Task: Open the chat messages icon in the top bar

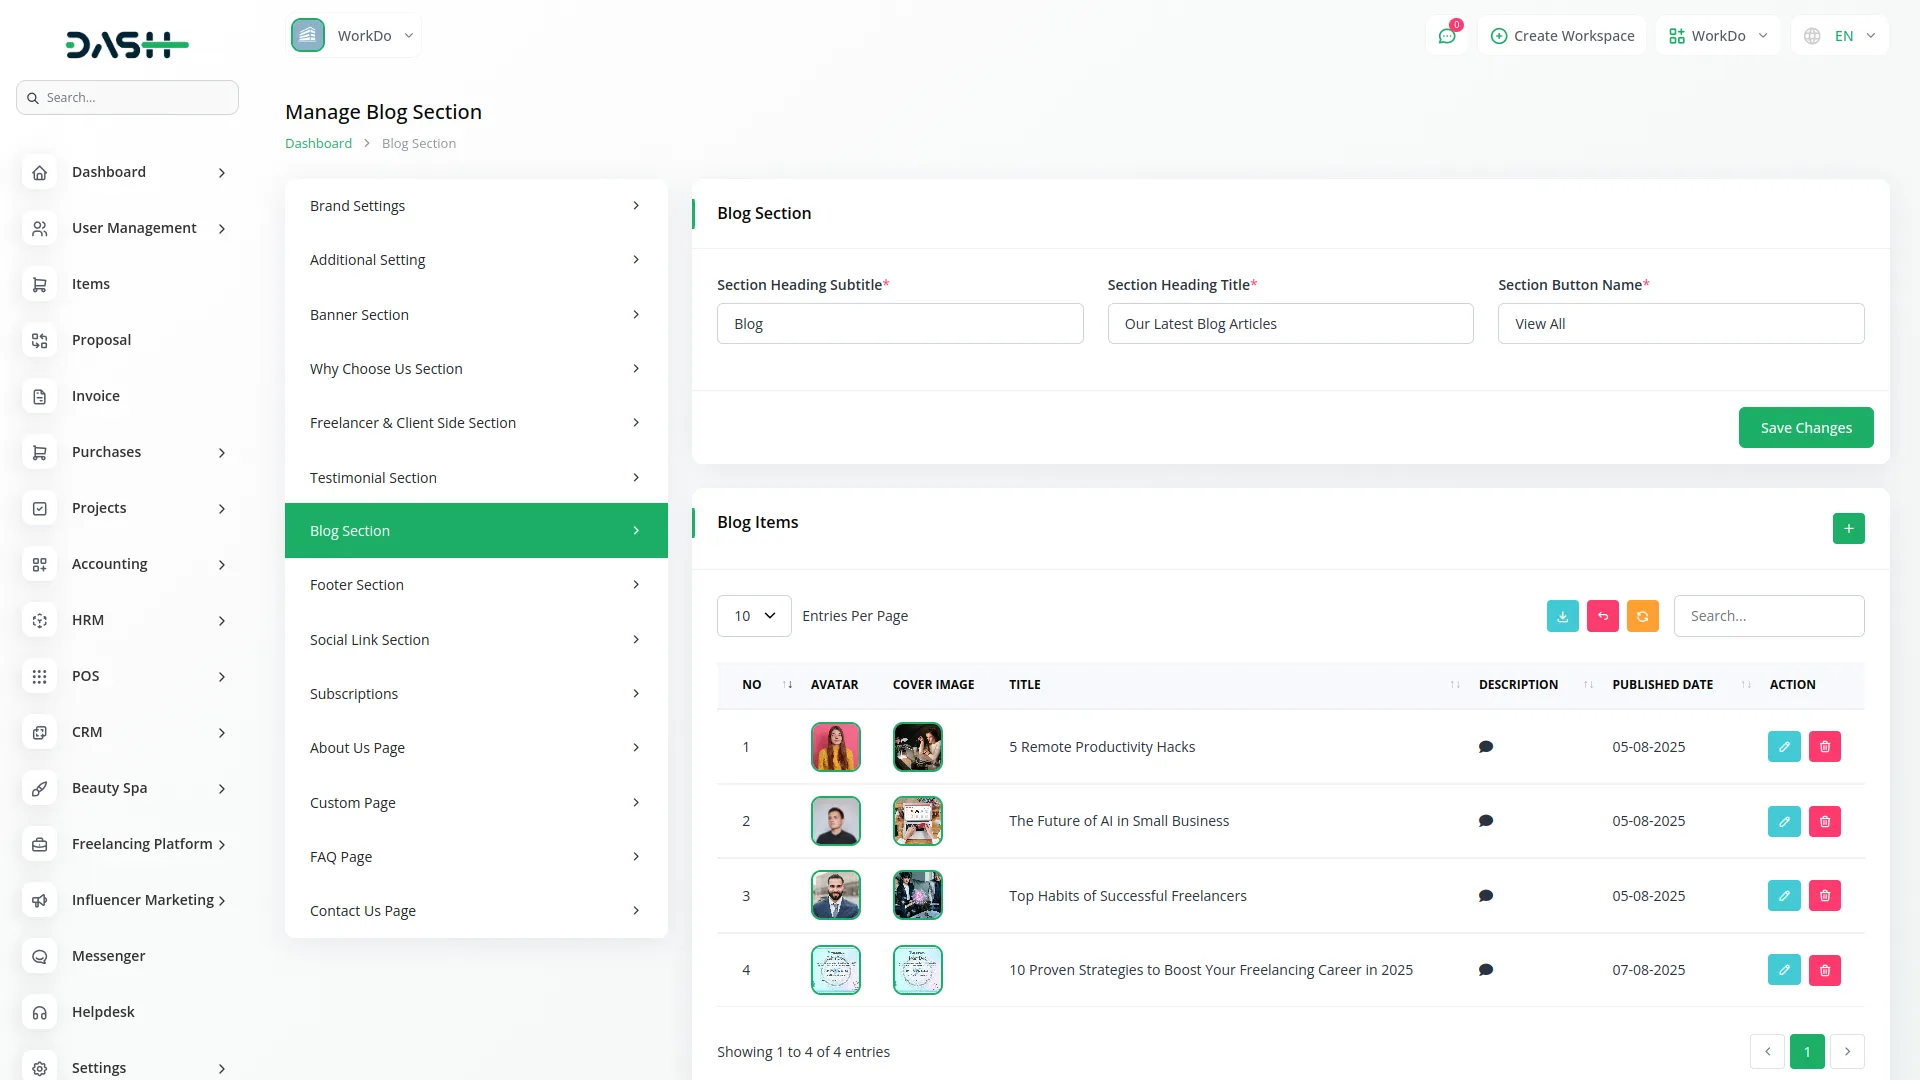Action: (x=1447, y=35)
